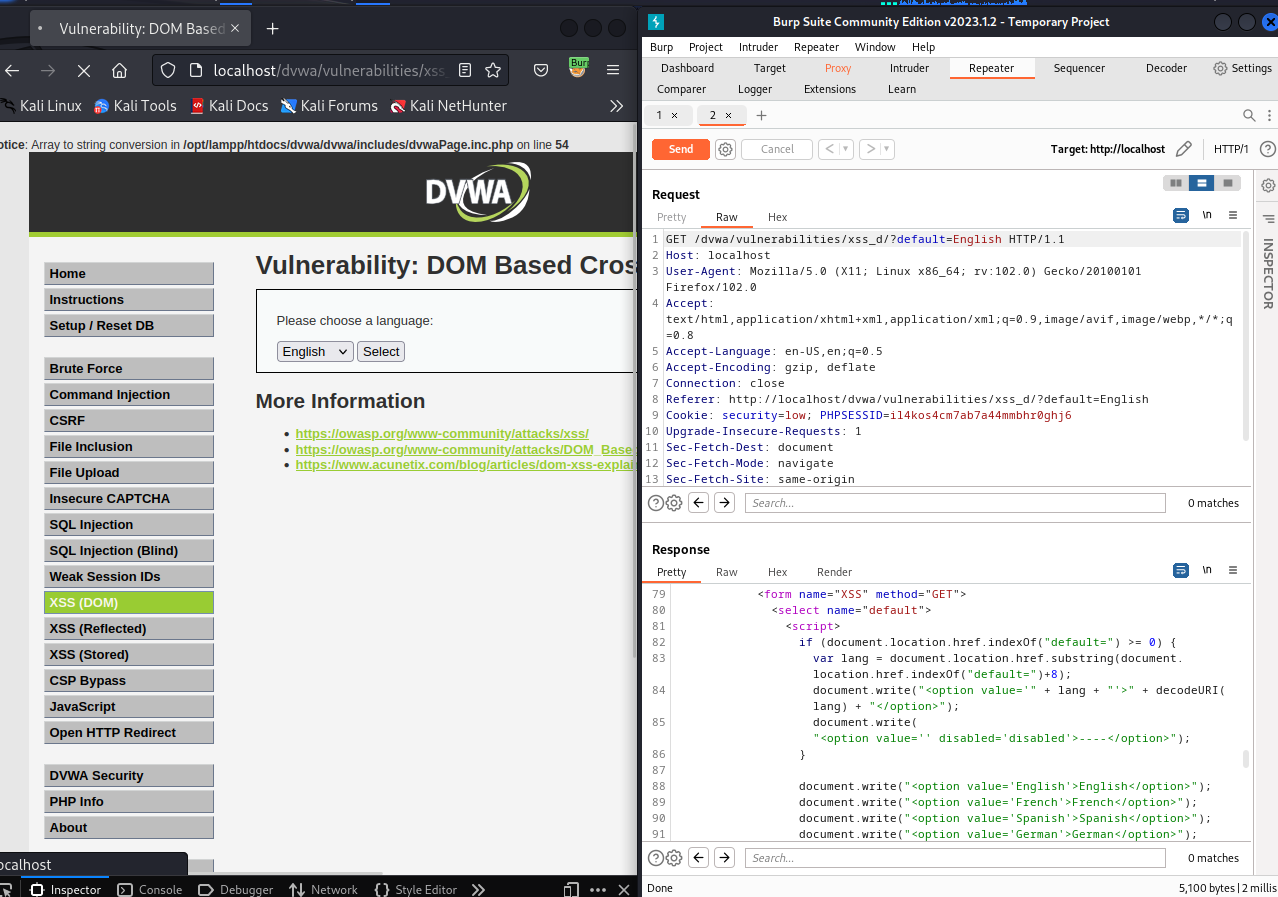The width and height of the screenshot is (1278, 897).
Task: Send the Repeater request
Action: click(681, 149)
